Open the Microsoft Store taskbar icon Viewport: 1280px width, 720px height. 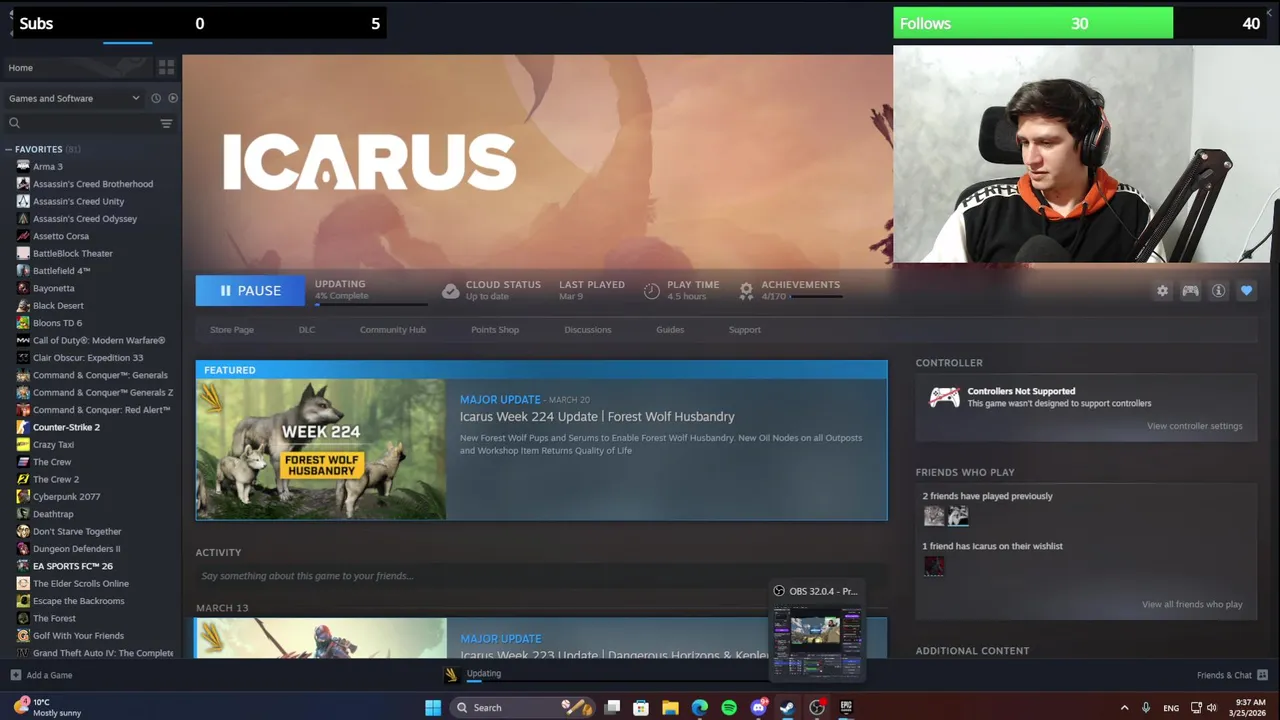pos(641,707)
